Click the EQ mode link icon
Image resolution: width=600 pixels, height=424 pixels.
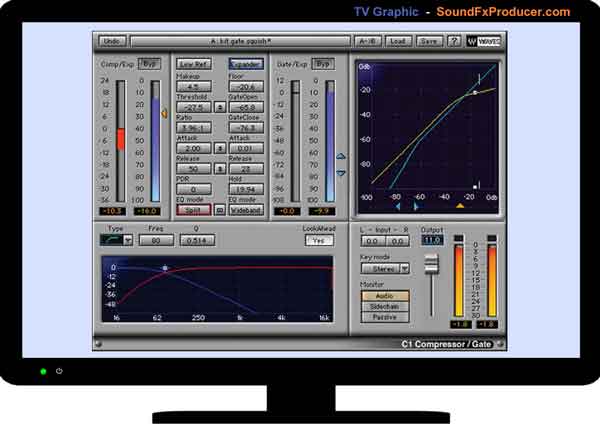[220, 210]
